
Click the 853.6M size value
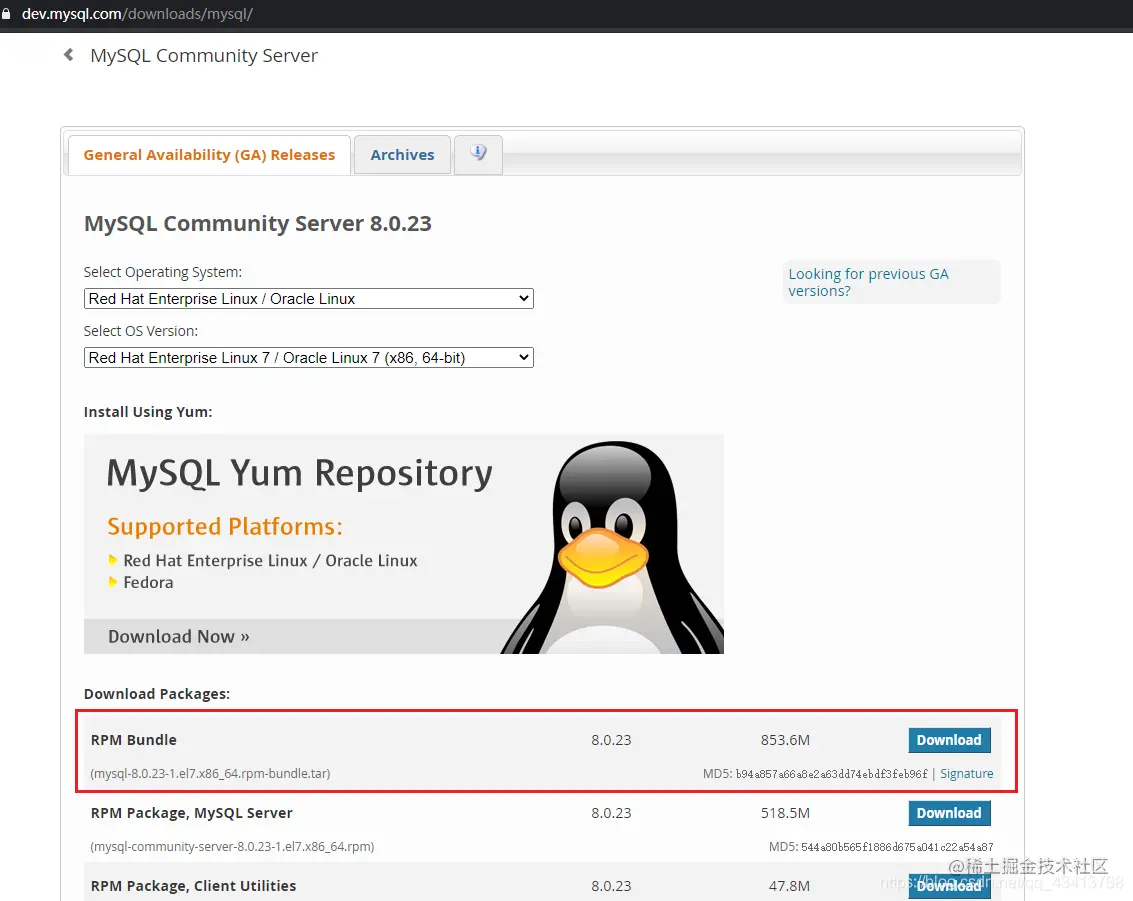click(785, 740)
